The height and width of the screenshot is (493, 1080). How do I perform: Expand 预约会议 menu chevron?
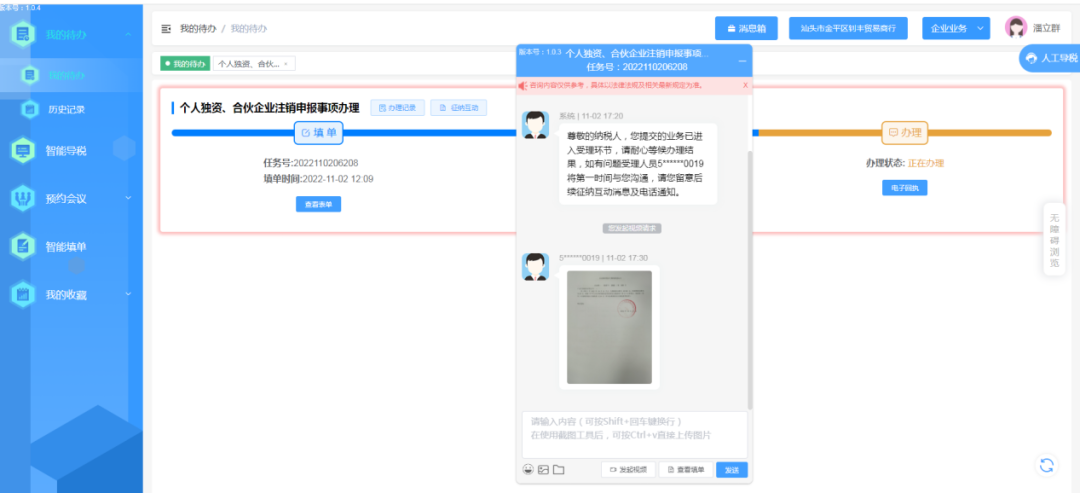[129, 198]
